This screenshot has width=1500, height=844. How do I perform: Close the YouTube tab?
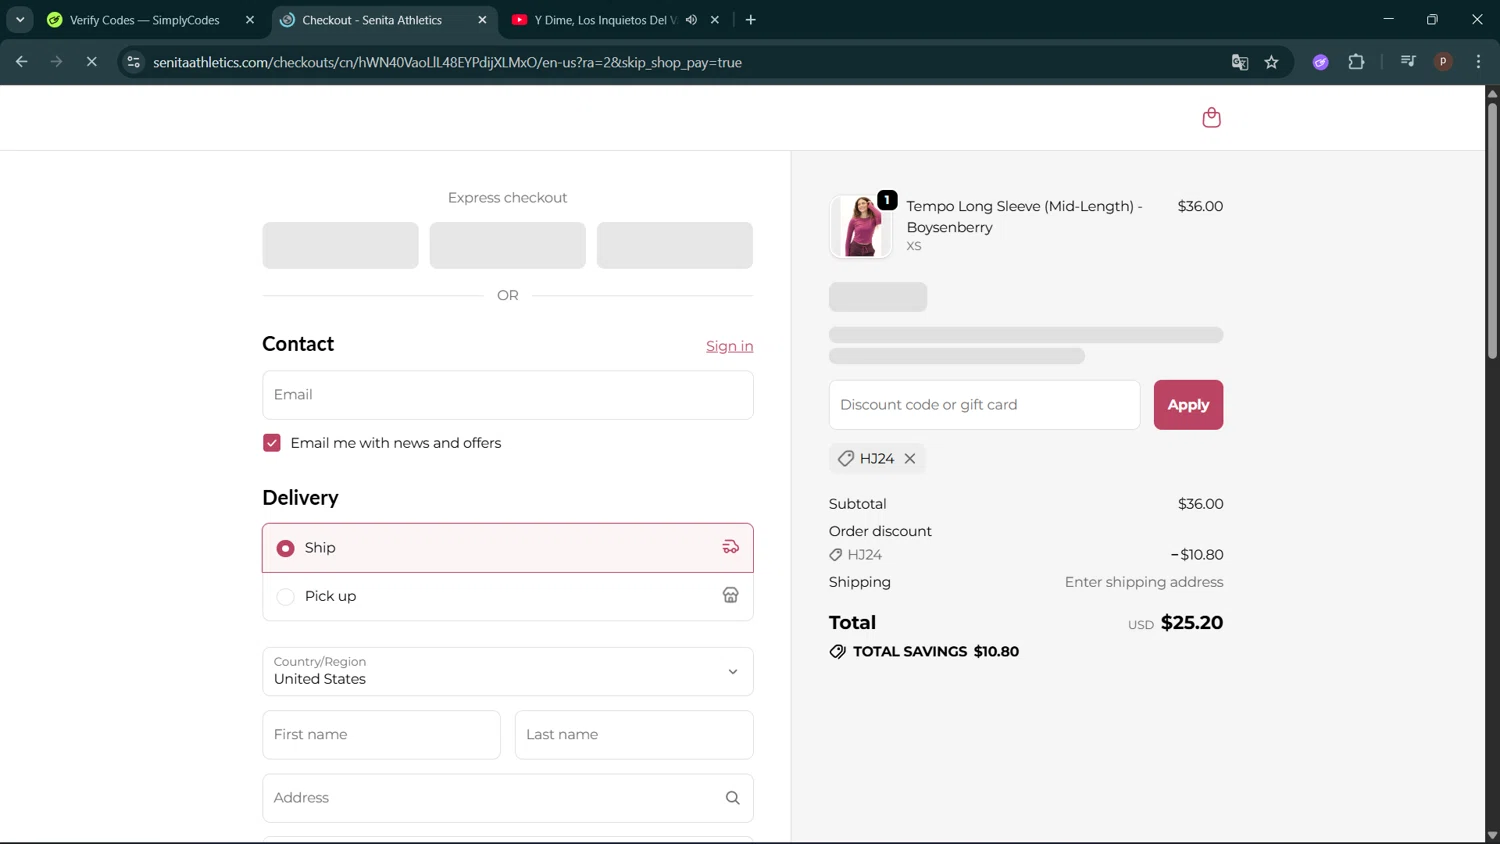pyautogui.click(x=715, y=20)
